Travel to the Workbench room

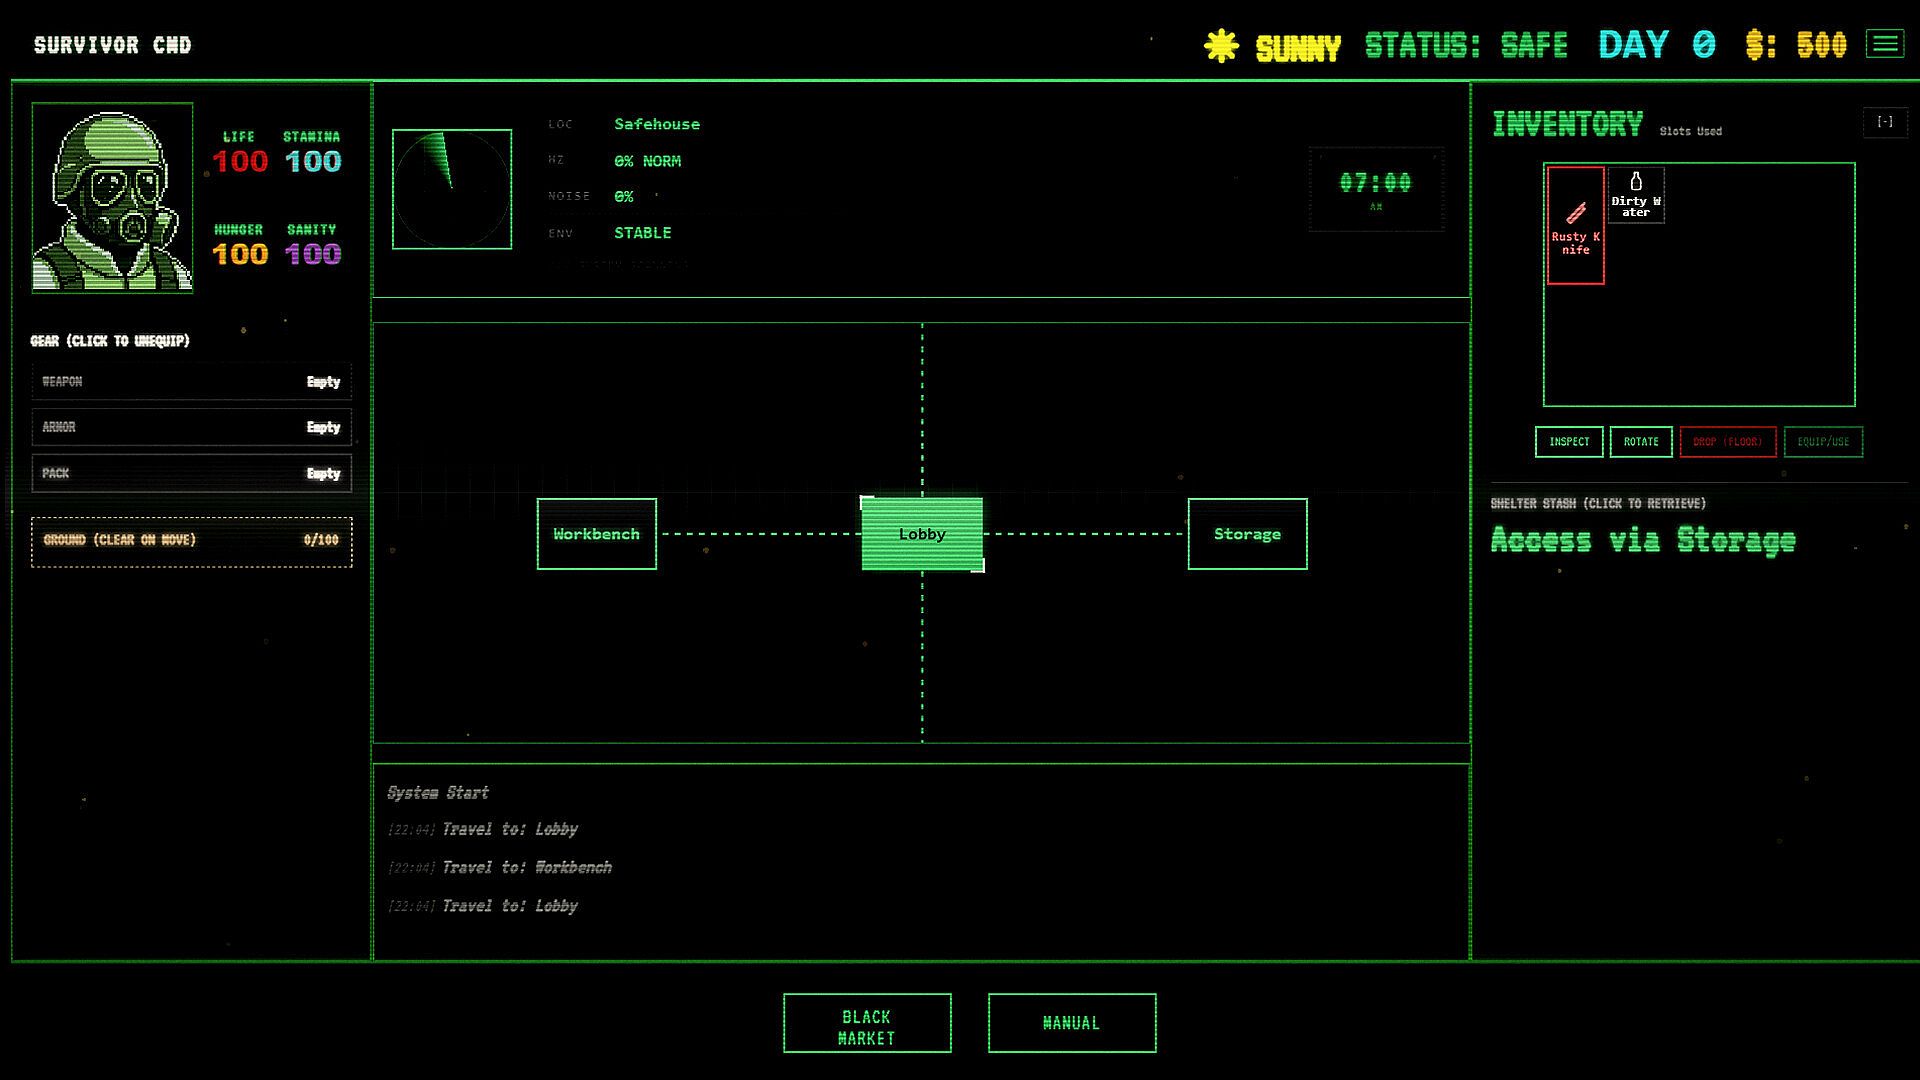(x=596, y=534)
